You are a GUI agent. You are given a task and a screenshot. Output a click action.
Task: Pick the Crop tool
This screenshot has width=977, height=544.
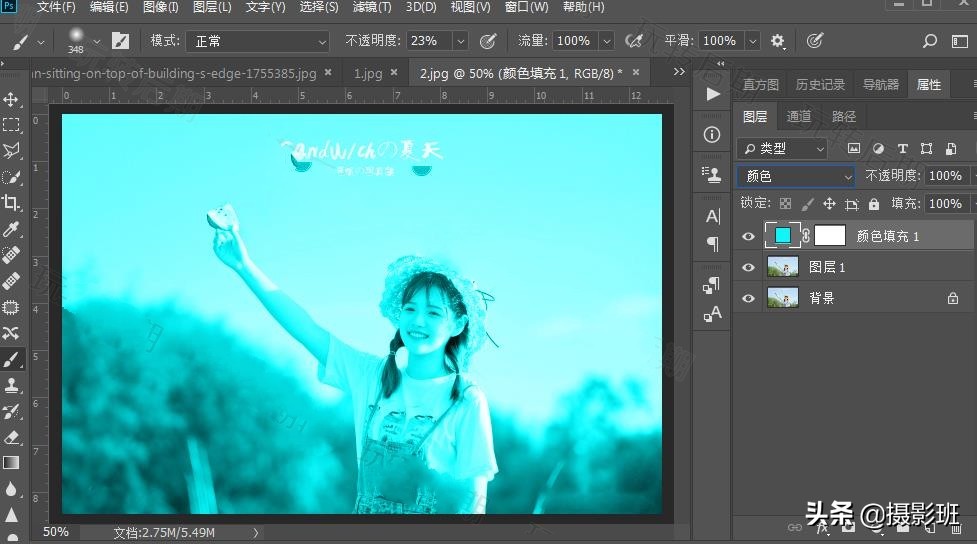tap(12, 203)
